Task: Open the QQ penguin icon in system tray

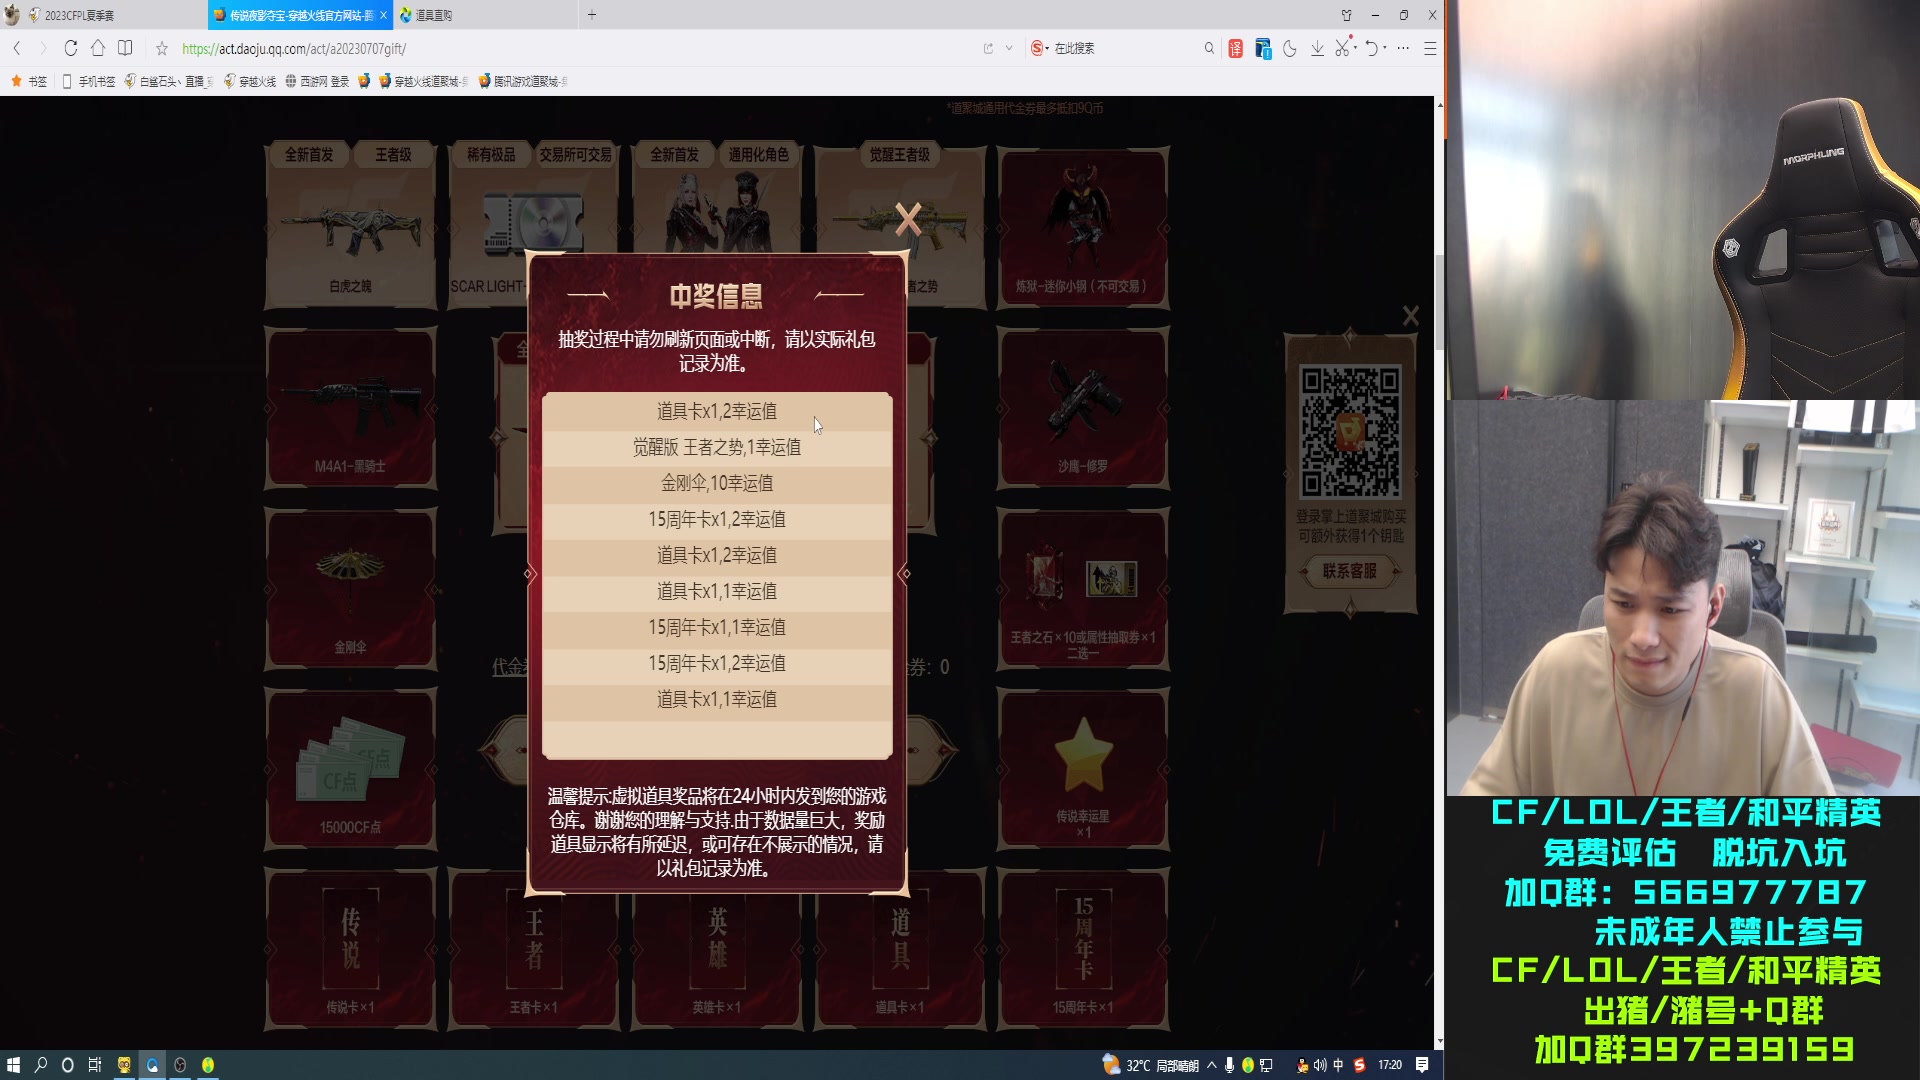Action: point(1302,1065)
